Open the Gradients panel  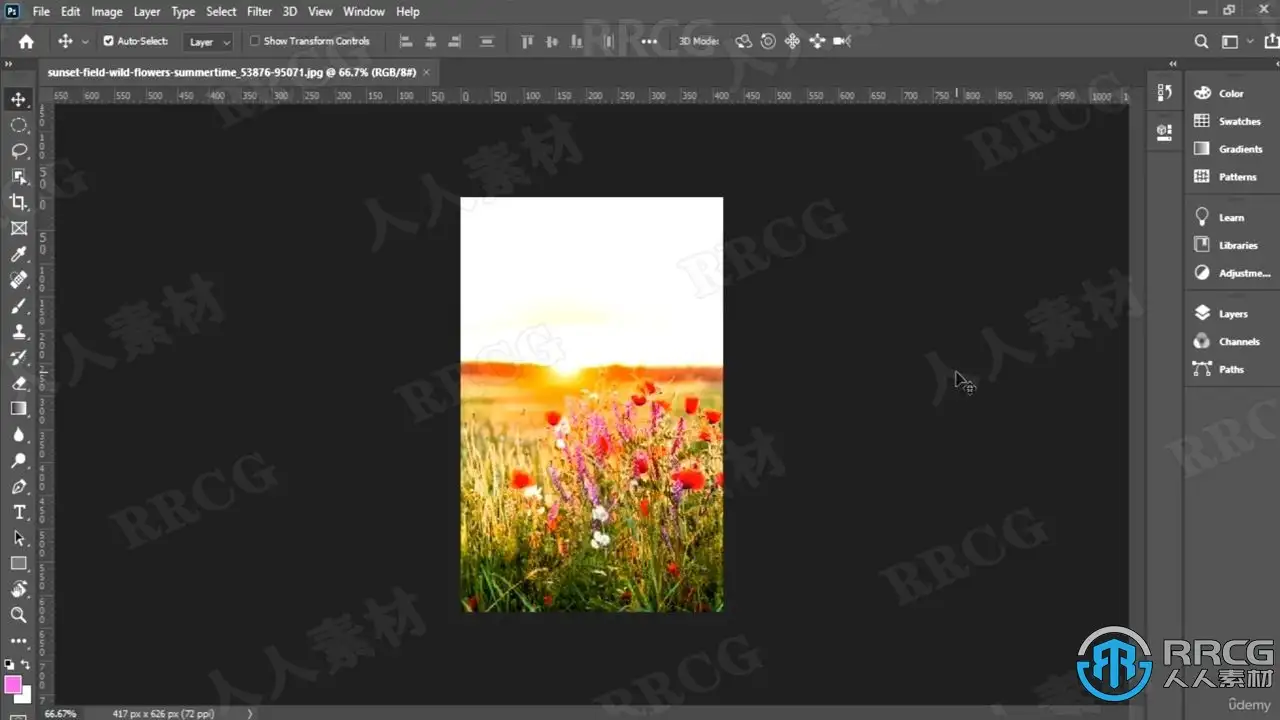tap(1228, 149)
